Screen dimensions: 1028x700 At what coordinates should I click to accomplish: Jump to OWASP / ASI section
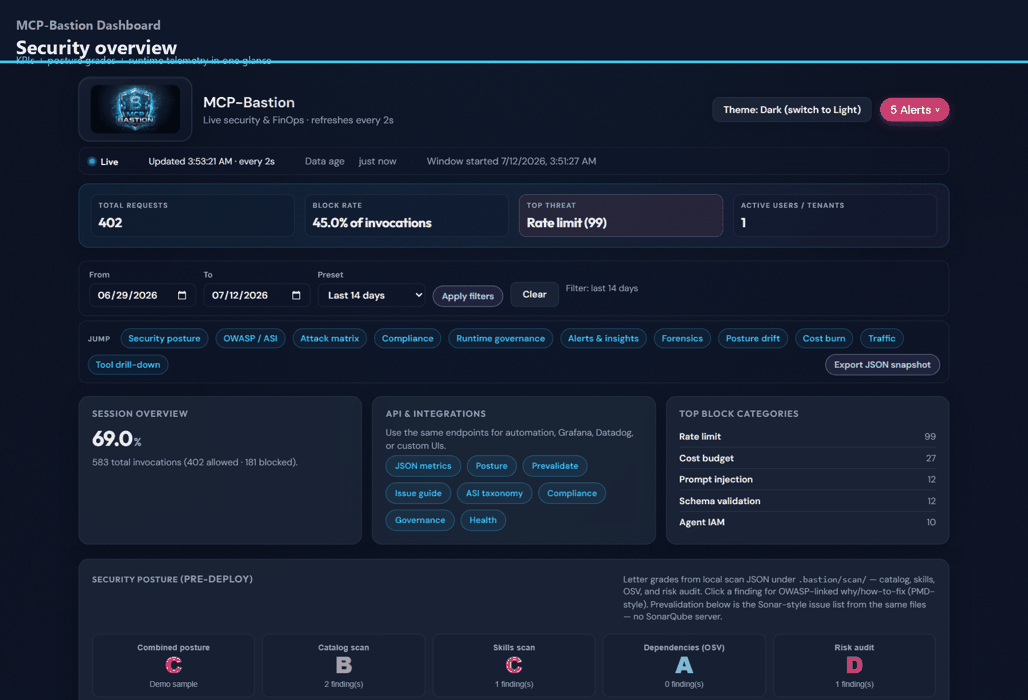(x=250, y=339)
